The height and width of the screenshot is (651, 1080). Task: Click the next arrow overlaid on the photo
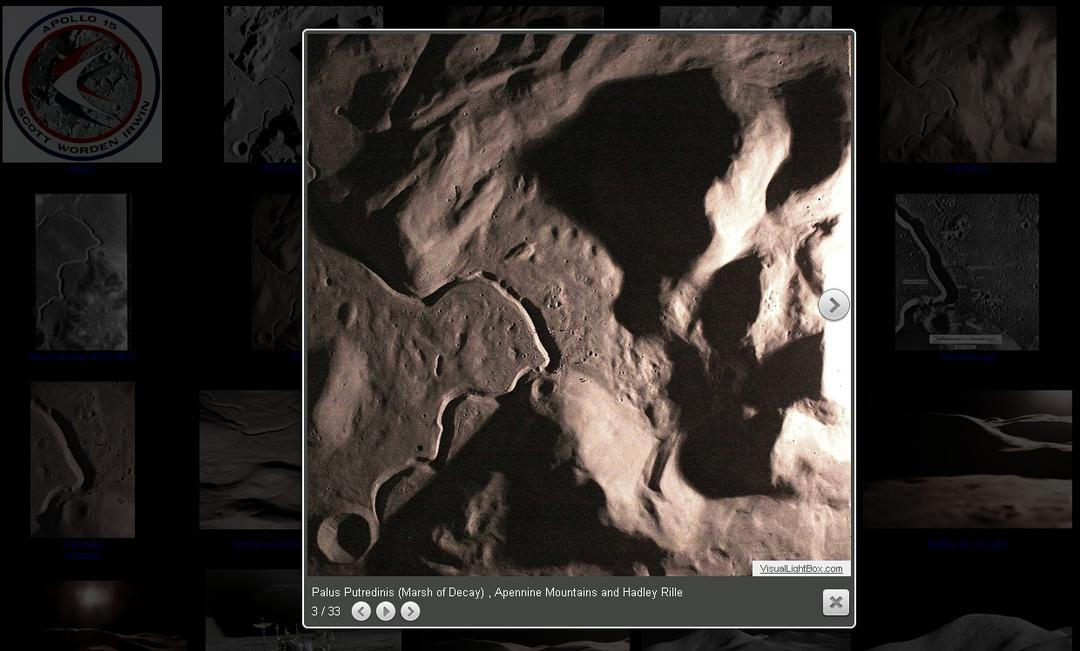pos(833,304)
